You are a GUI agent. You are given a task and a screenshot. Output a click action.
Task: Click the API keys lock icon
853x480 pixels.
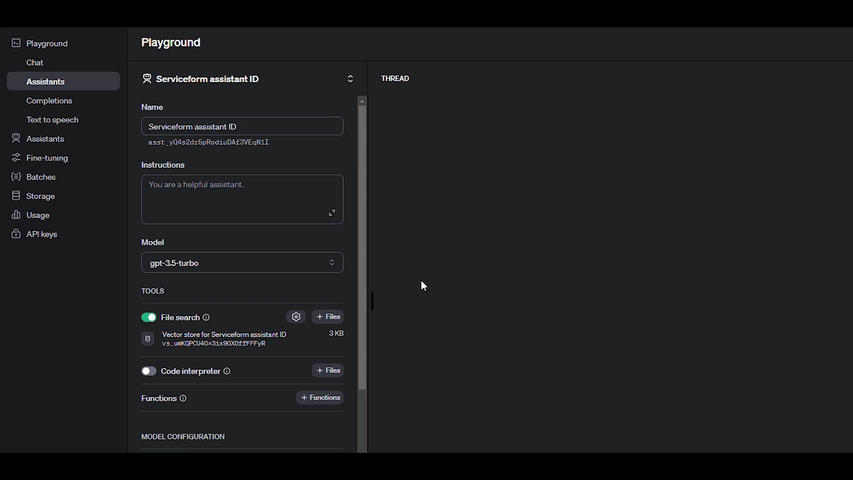[16, 233]
